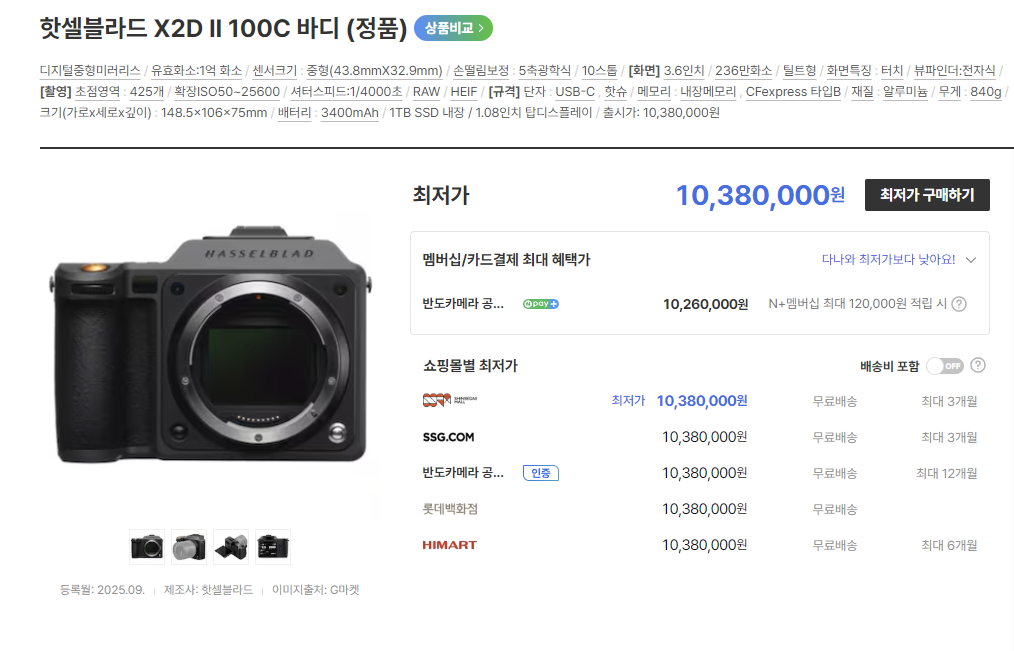1014x651 pixels.
Task: Click the 최저가 구매하기 button
Action: click(x=927, y=195)
